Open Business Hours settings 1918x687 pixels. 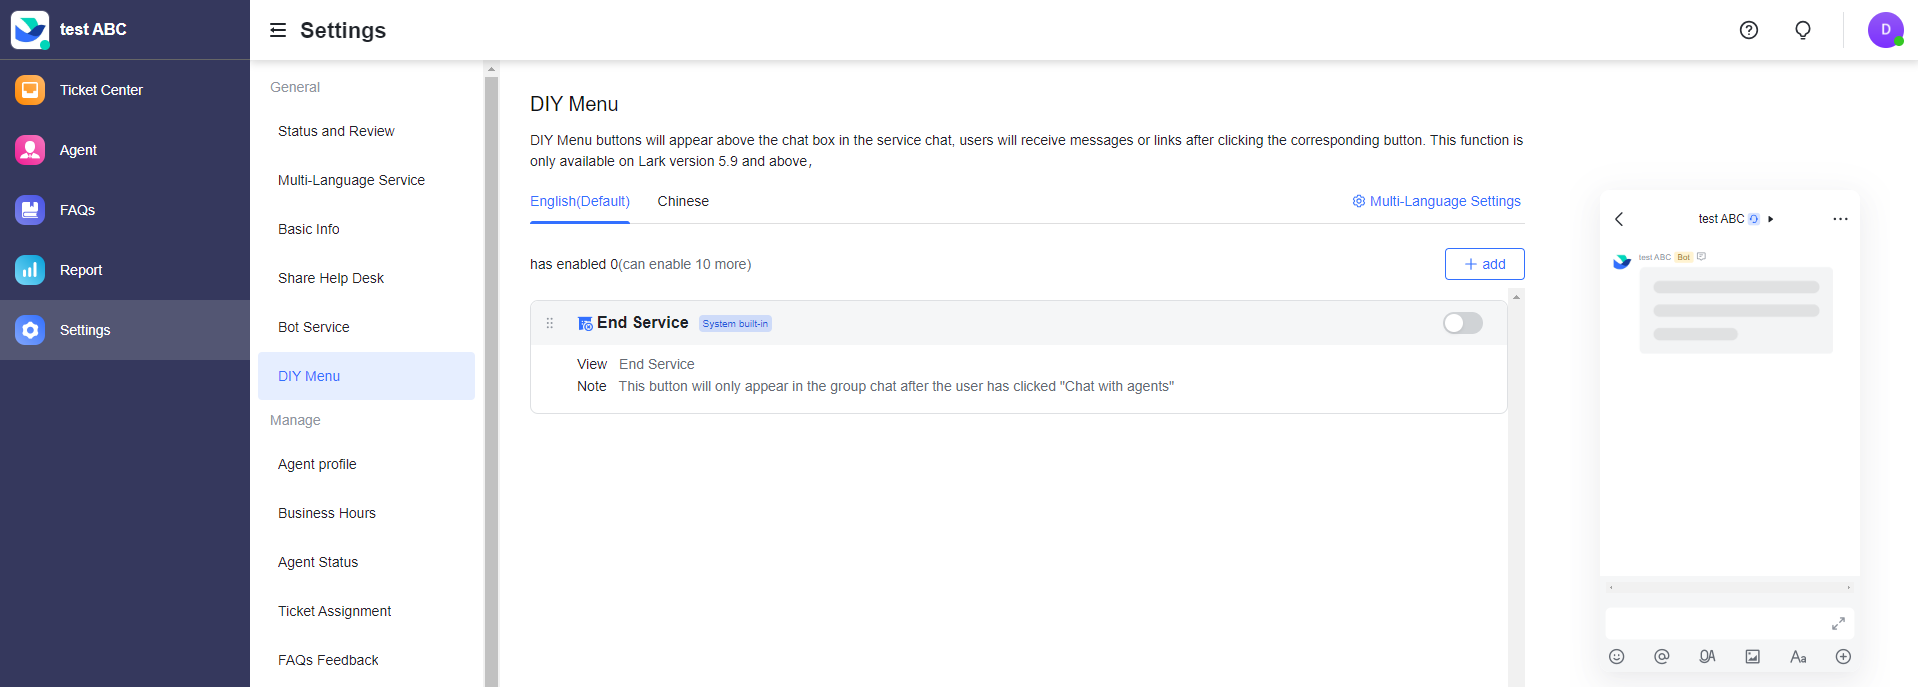(x=366, y=513)
